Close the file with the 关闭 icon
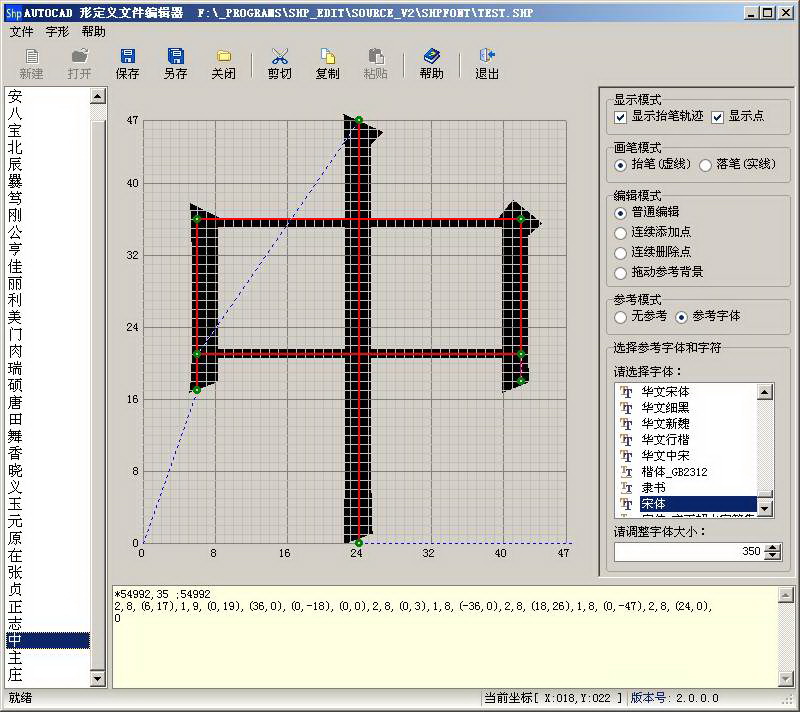The width and height of the screenshot is (800, 712). 223,57
